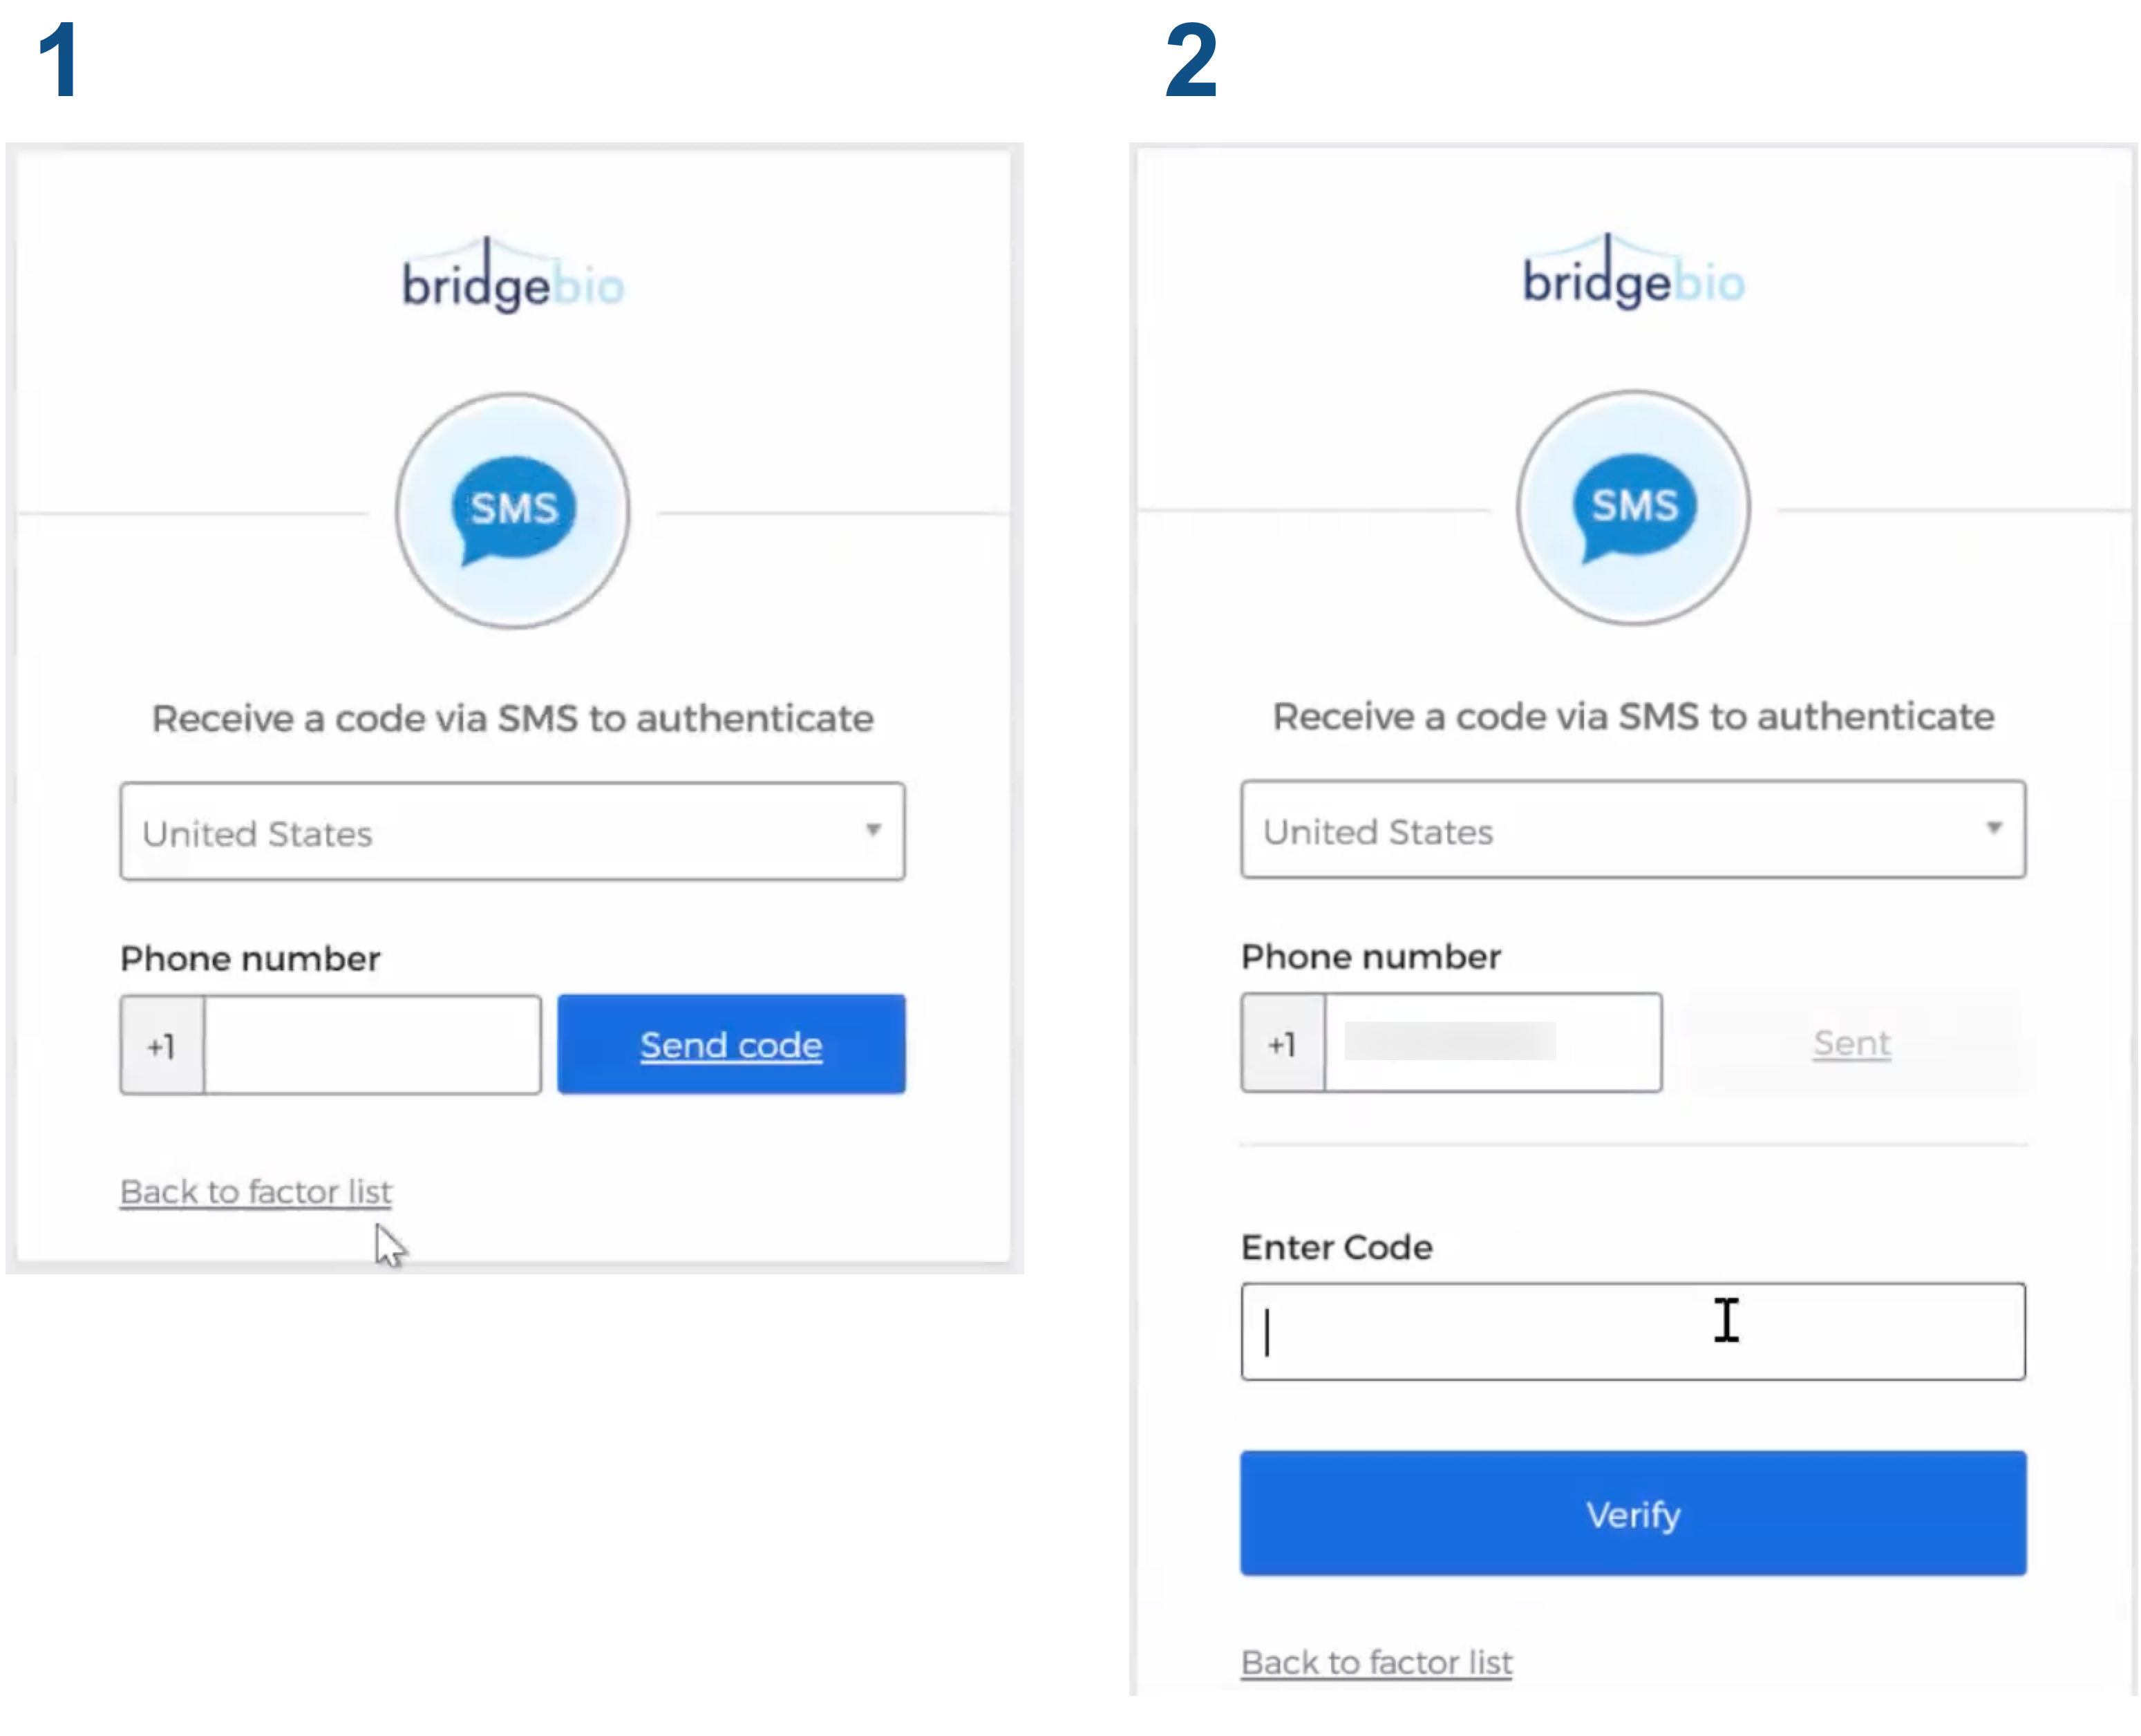Click the phone number input in panel 1
The image size is (2141, 1736).
pyautogui.click(x=370, y=1045)
